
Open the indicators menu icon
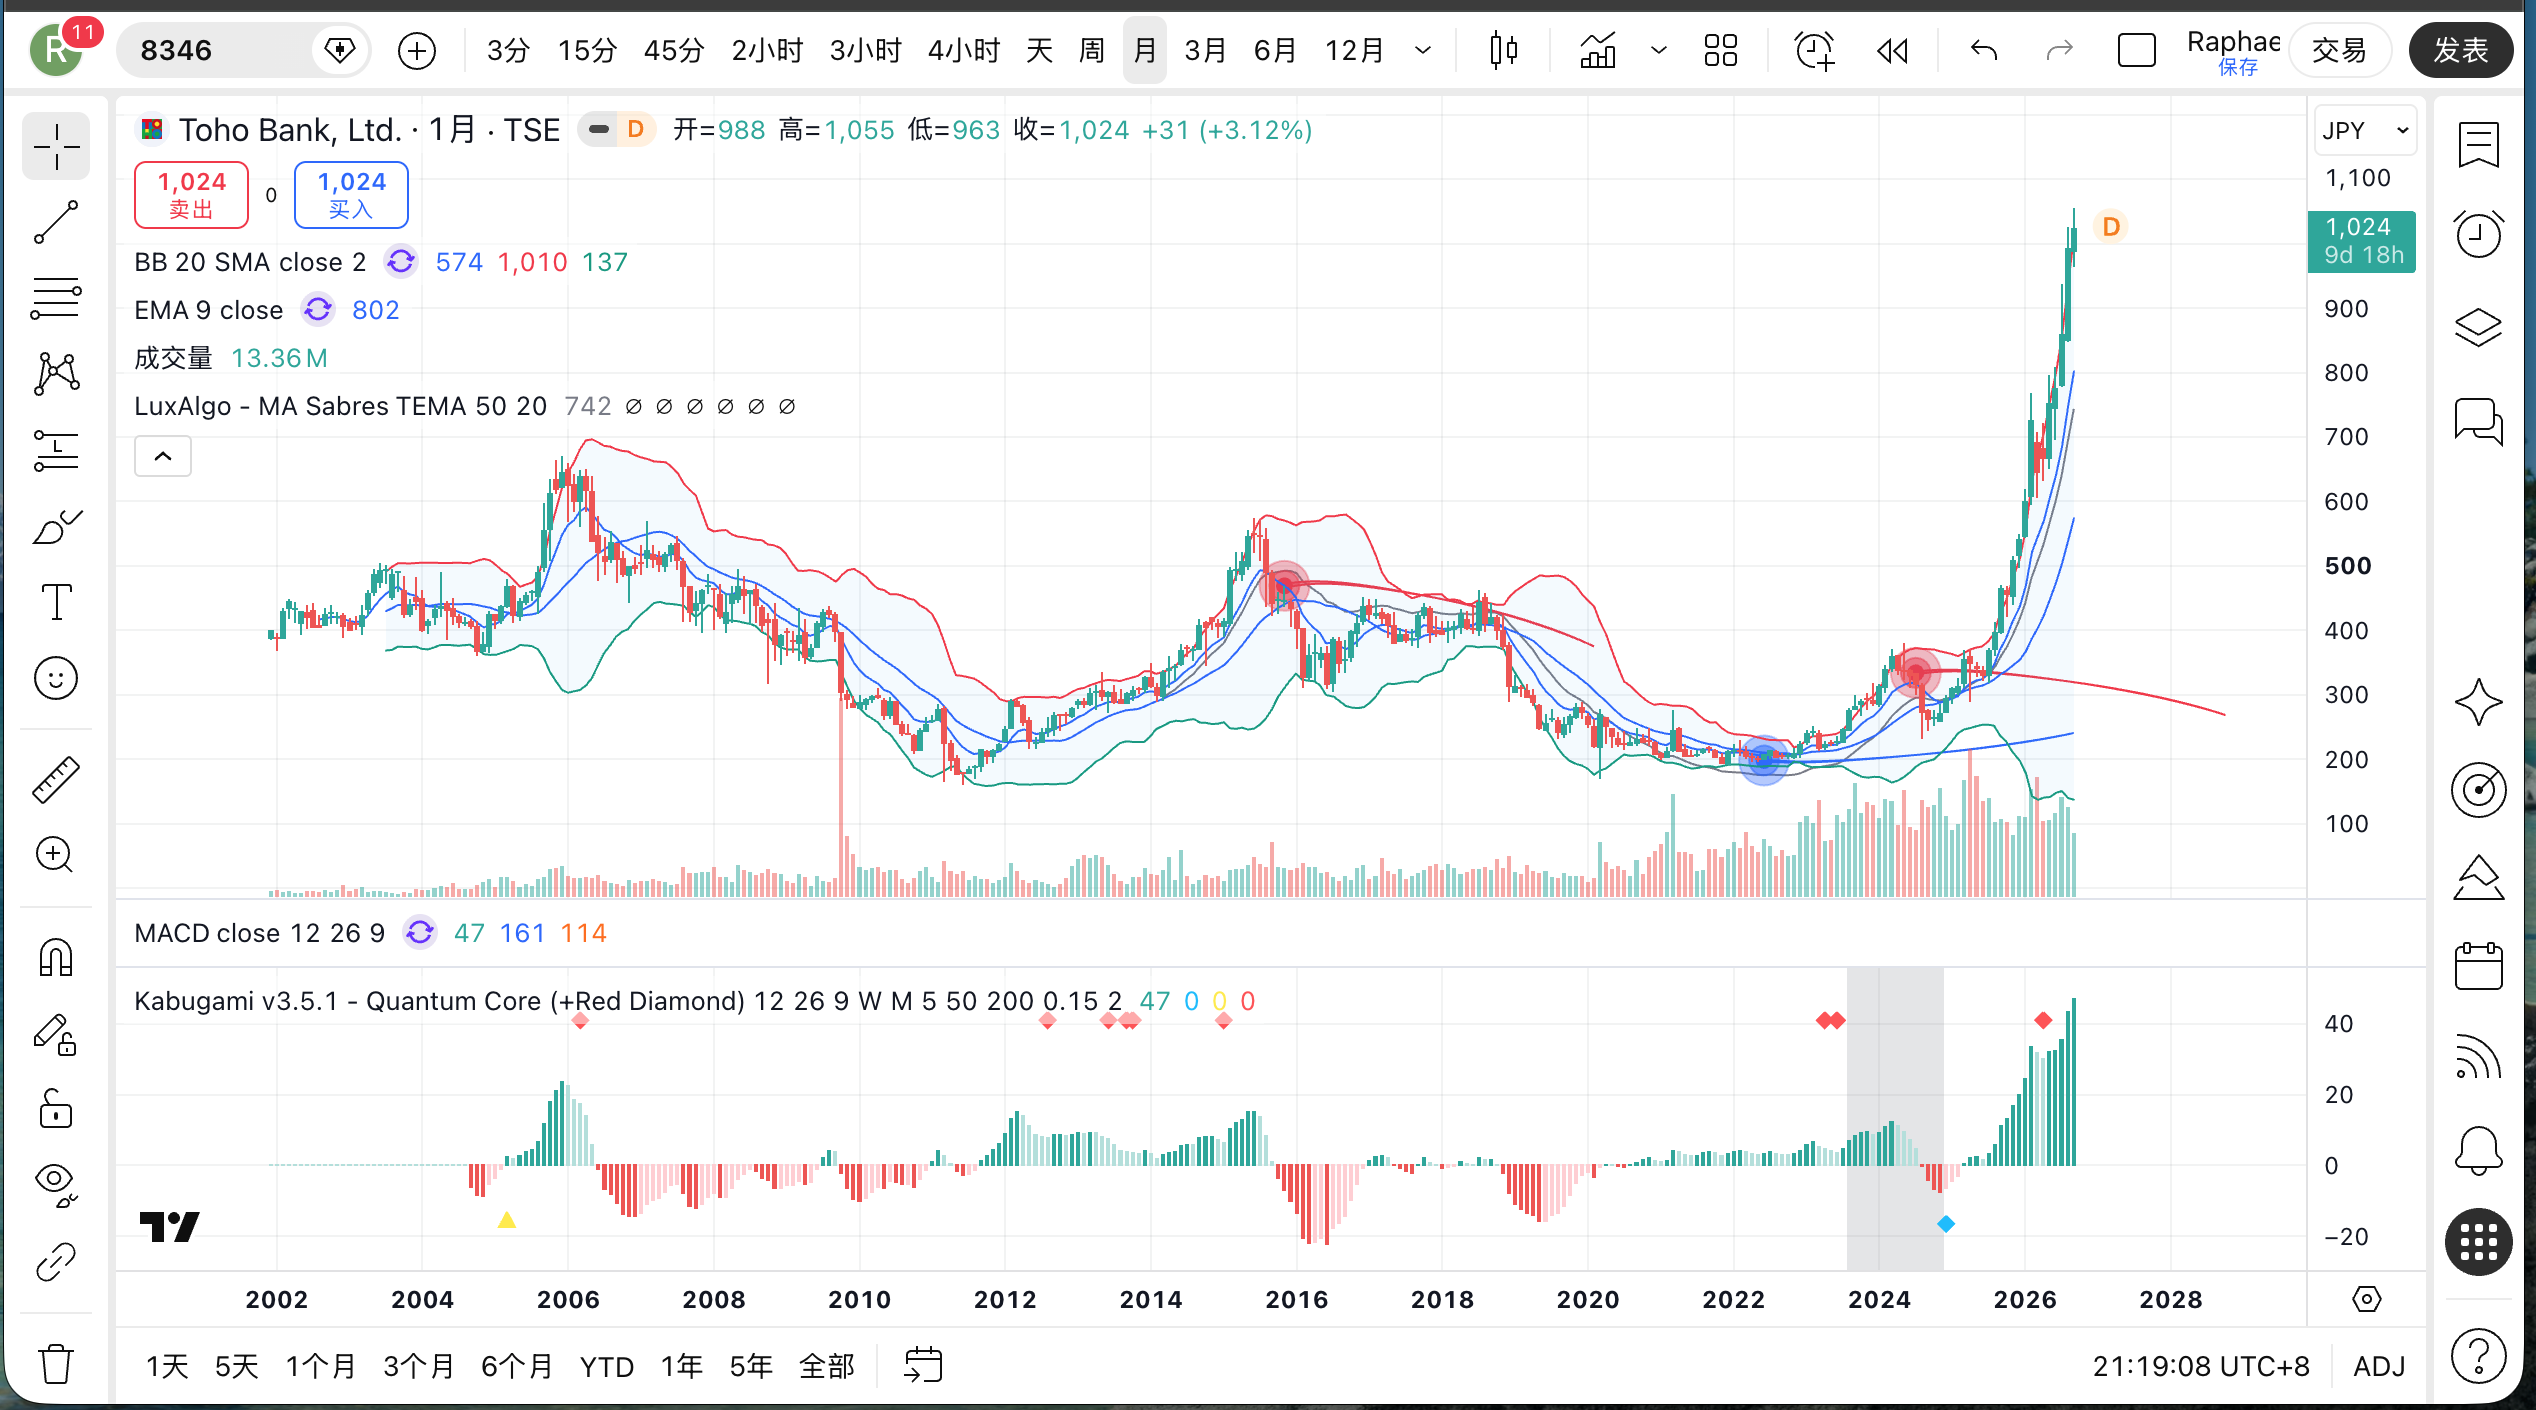coord(1598,50)
